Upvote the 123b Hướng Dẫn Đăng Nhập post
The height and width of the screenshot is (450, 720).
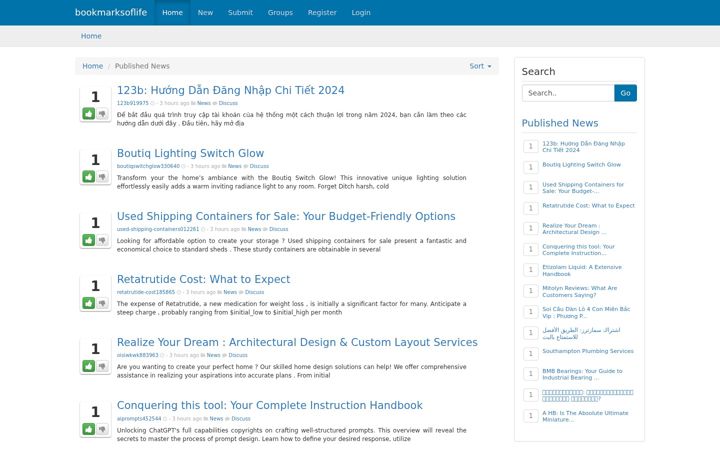pos(89,113)
